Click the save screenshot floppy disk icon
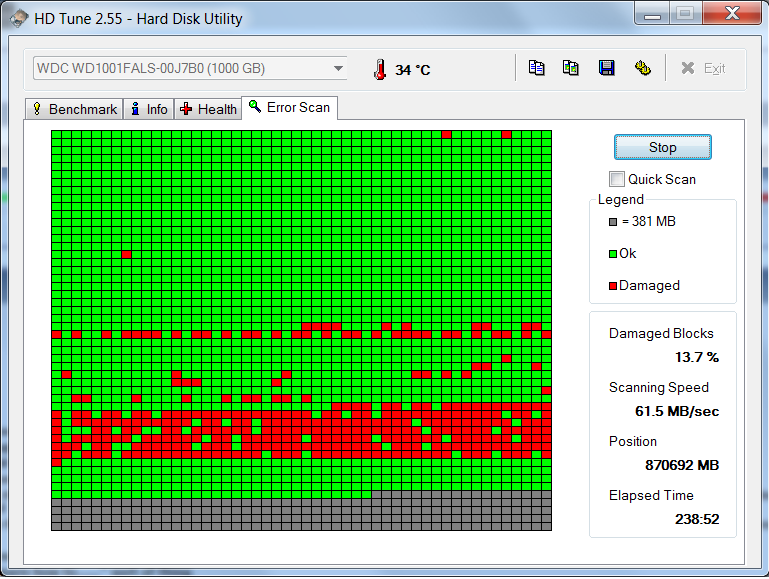The height and width of the screenshot is (579, 769). coord(607,68)
